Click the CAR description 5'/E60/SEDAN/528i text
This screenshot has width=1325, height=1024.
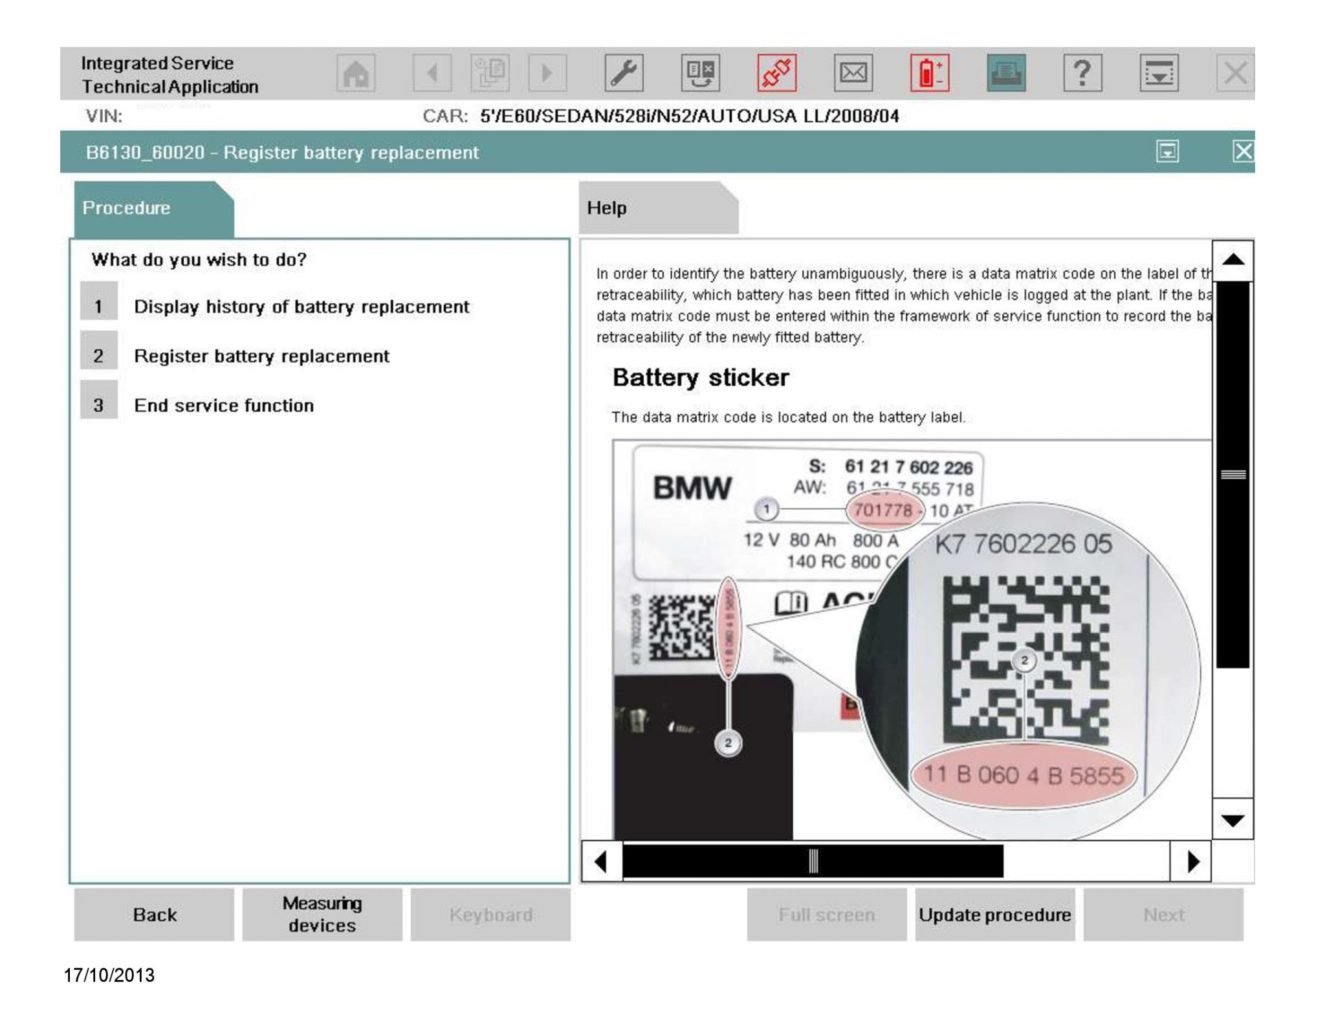[x=689, y=116]
